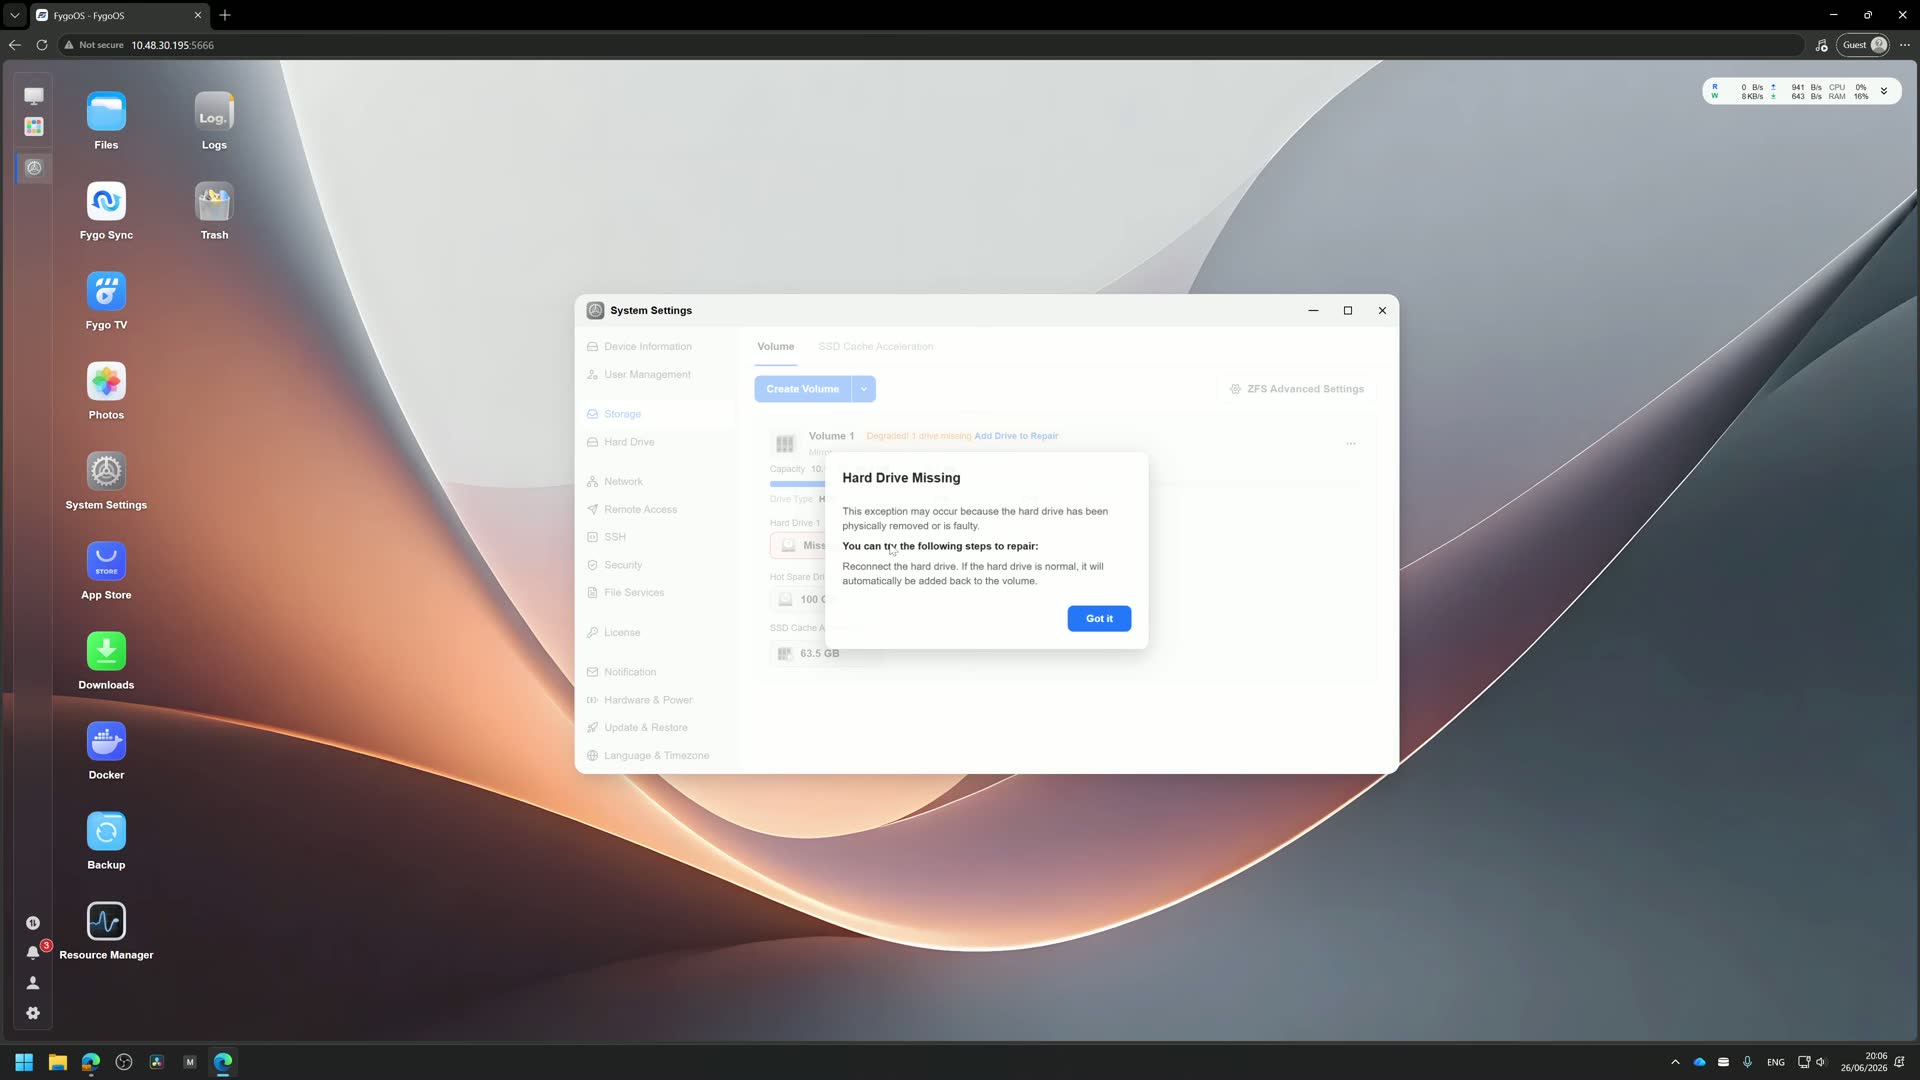1920x1080 pixels.
Task: Open a new browser tab
Action: (225, 15)
